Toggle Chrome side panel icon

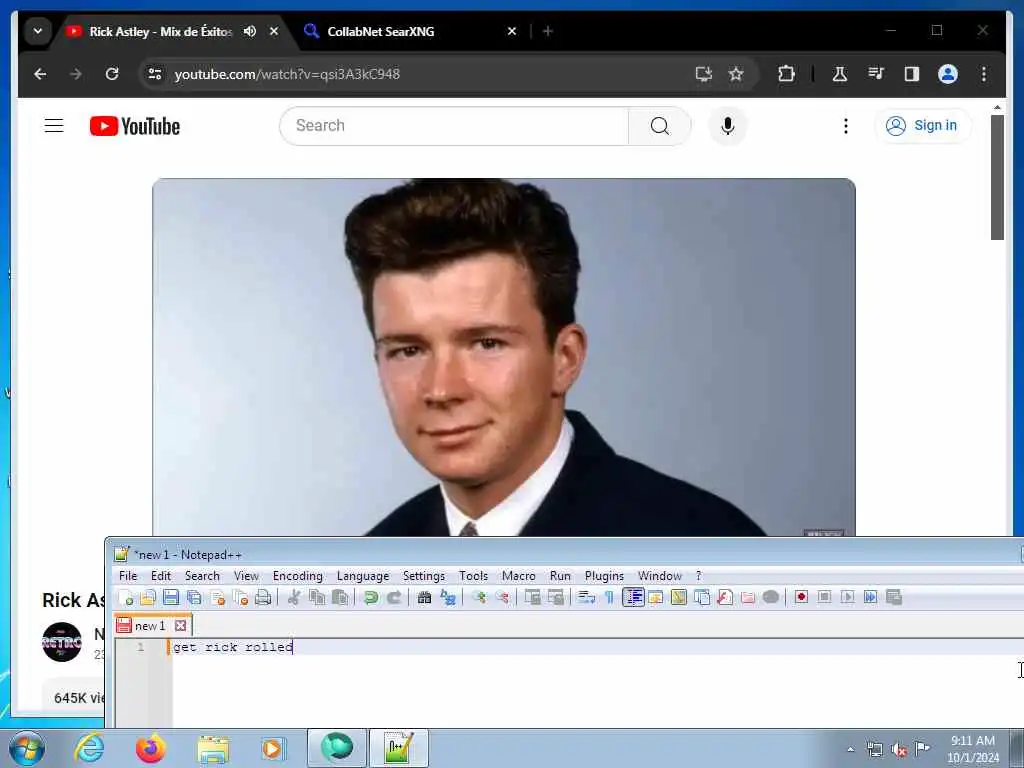tap(912, 74)
